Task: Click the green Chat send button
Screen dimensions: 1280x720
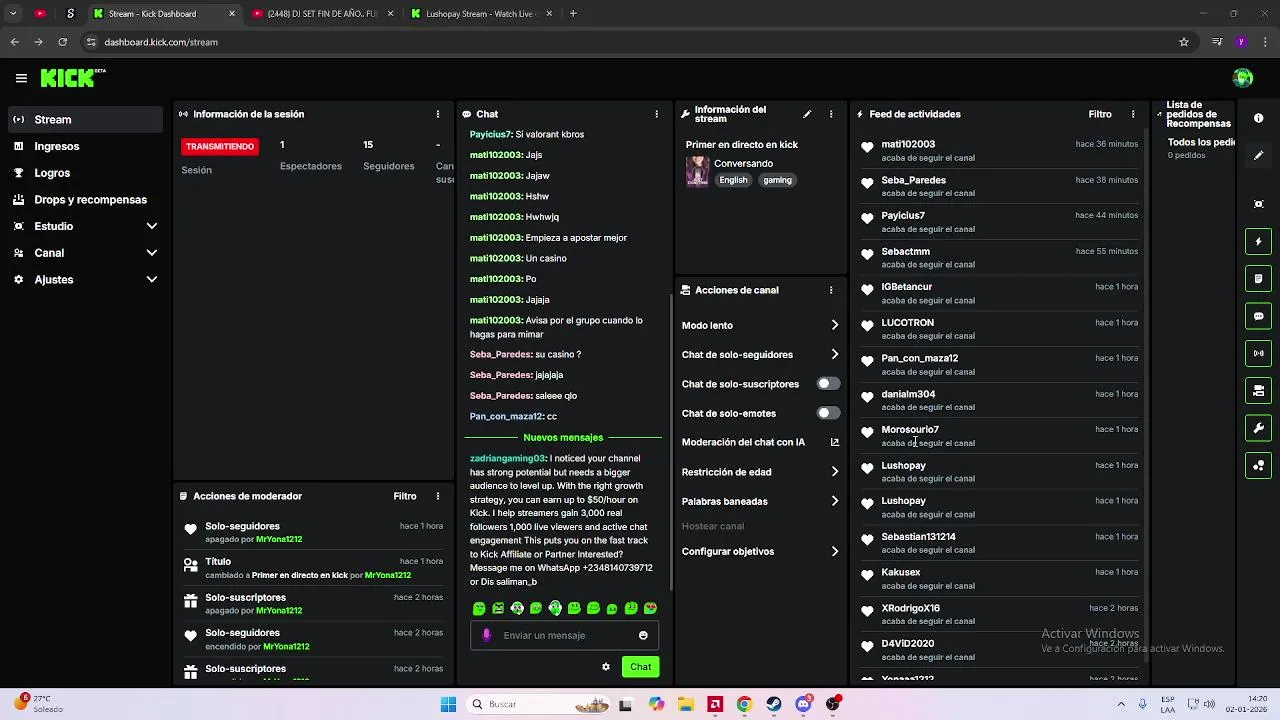Action: point(640,667)
